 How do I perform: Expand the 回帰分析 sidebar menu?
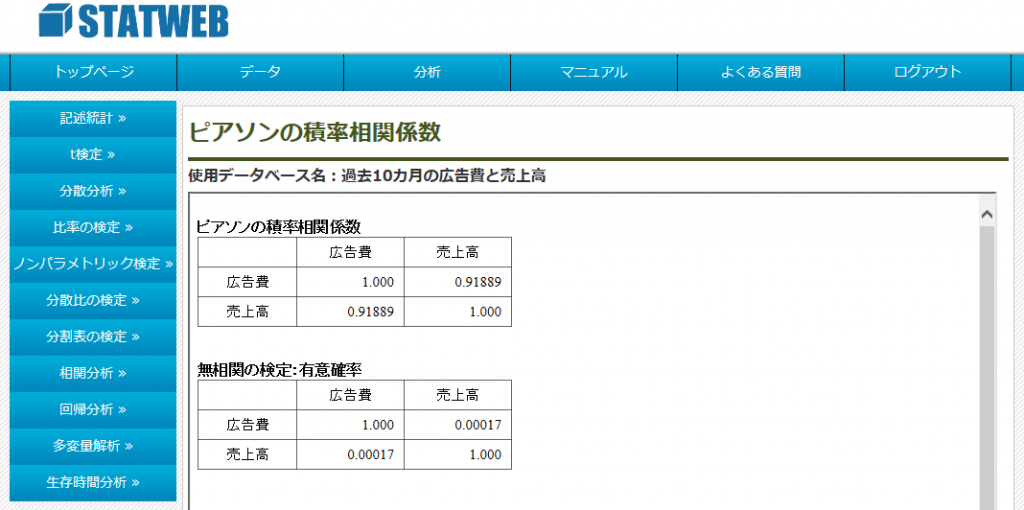click(x=93, y=409)
